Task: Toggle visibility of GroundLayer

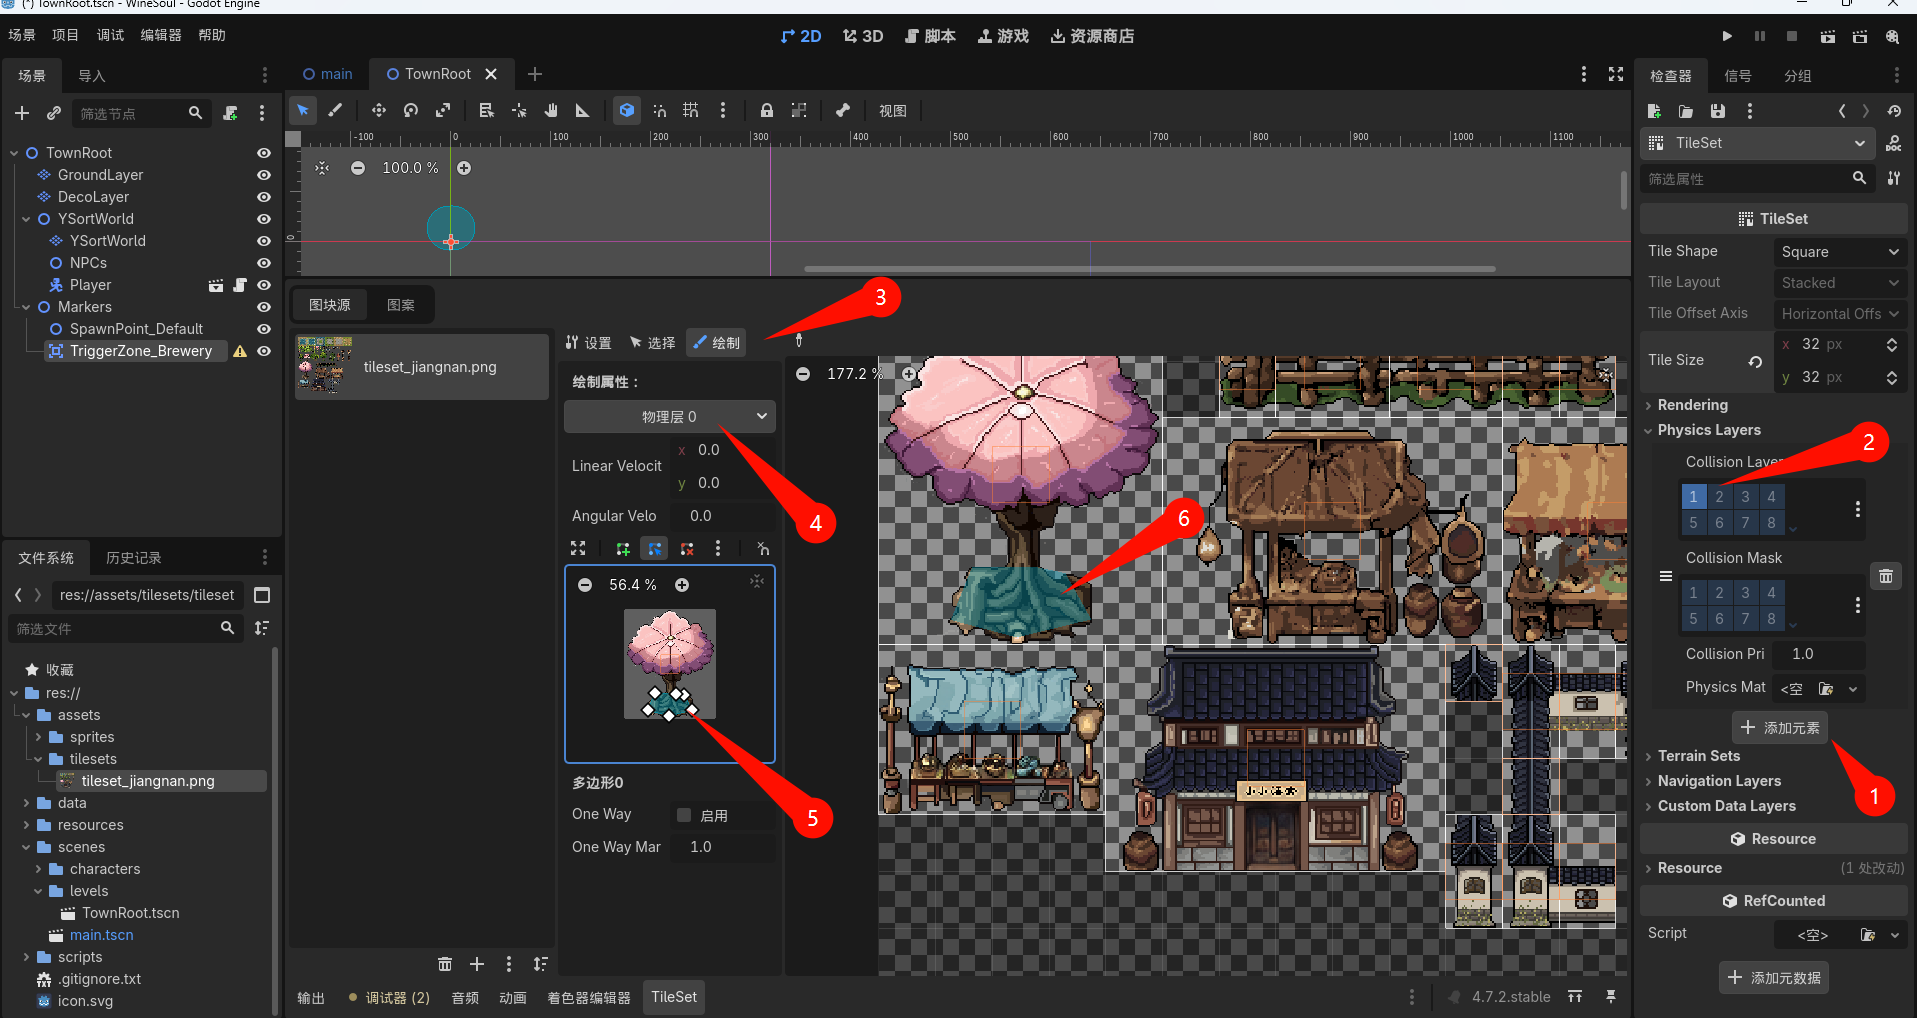Action: (x=264, y=175)
